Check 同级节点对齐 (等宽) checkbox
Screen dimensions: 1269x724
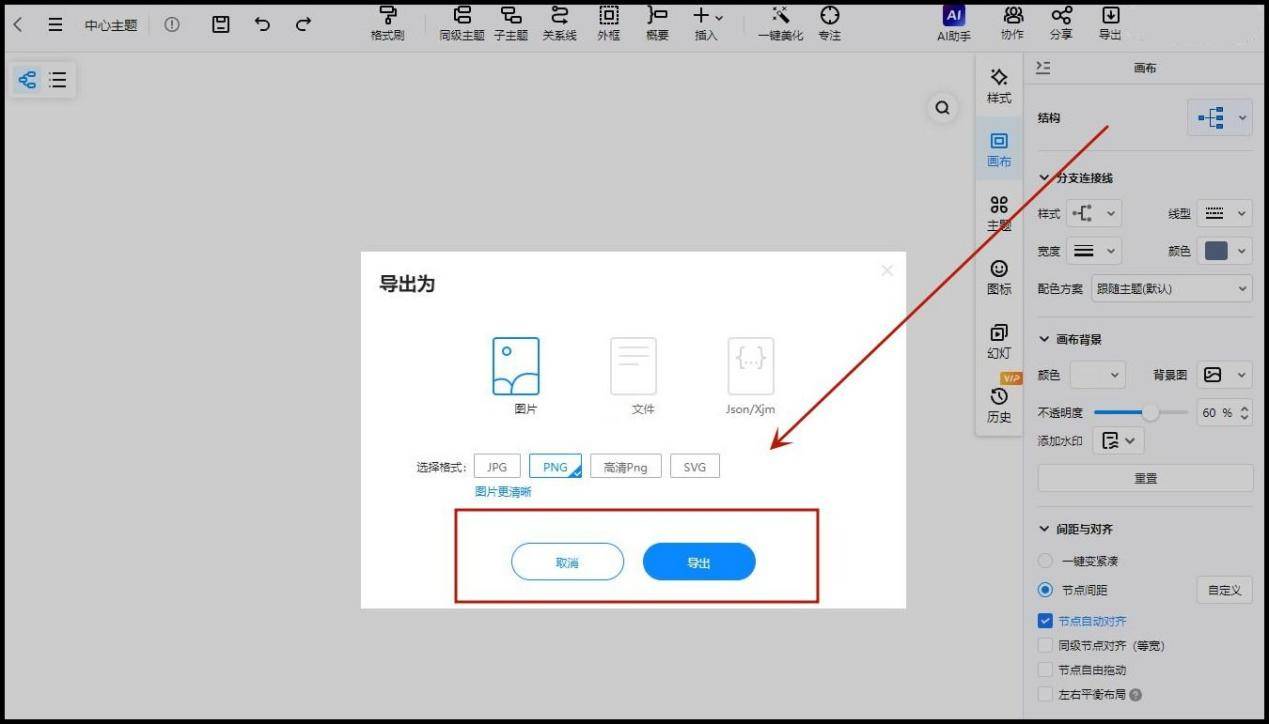pyautogui.click(x=1046, y=645)
